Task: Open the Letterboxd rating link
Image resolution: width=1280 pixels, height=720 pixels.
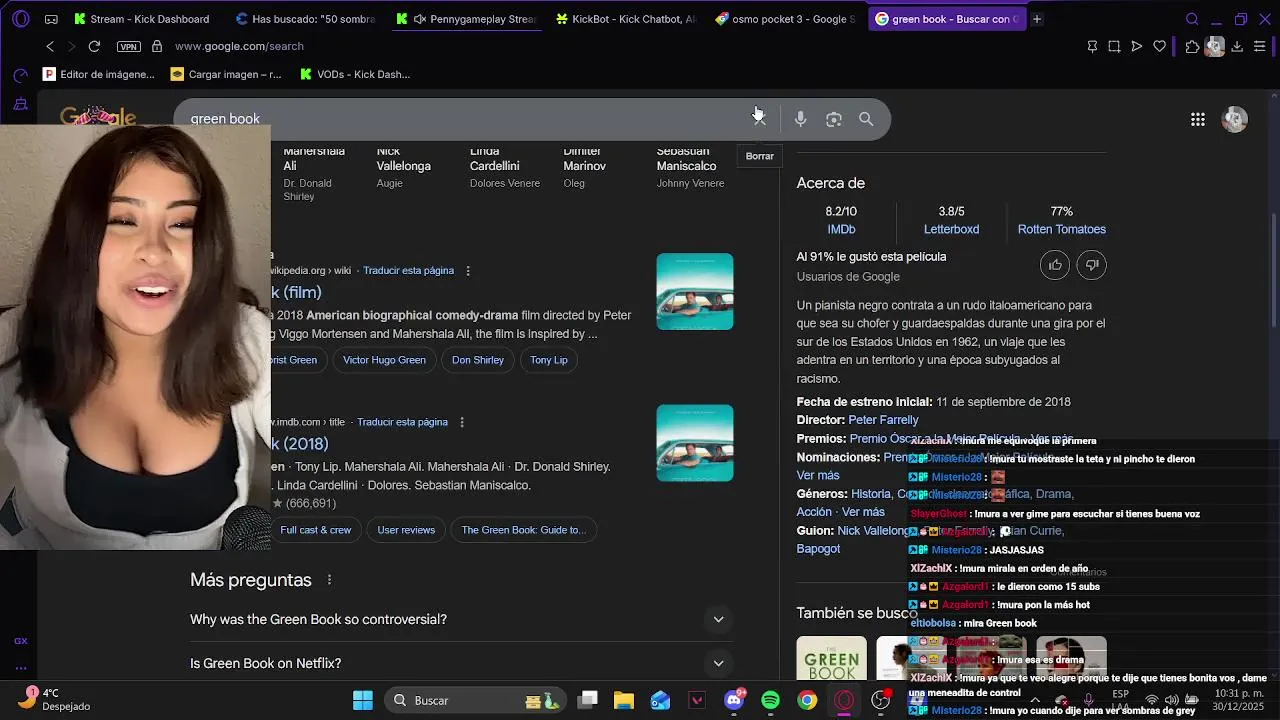Action: (x=951, y=230)
